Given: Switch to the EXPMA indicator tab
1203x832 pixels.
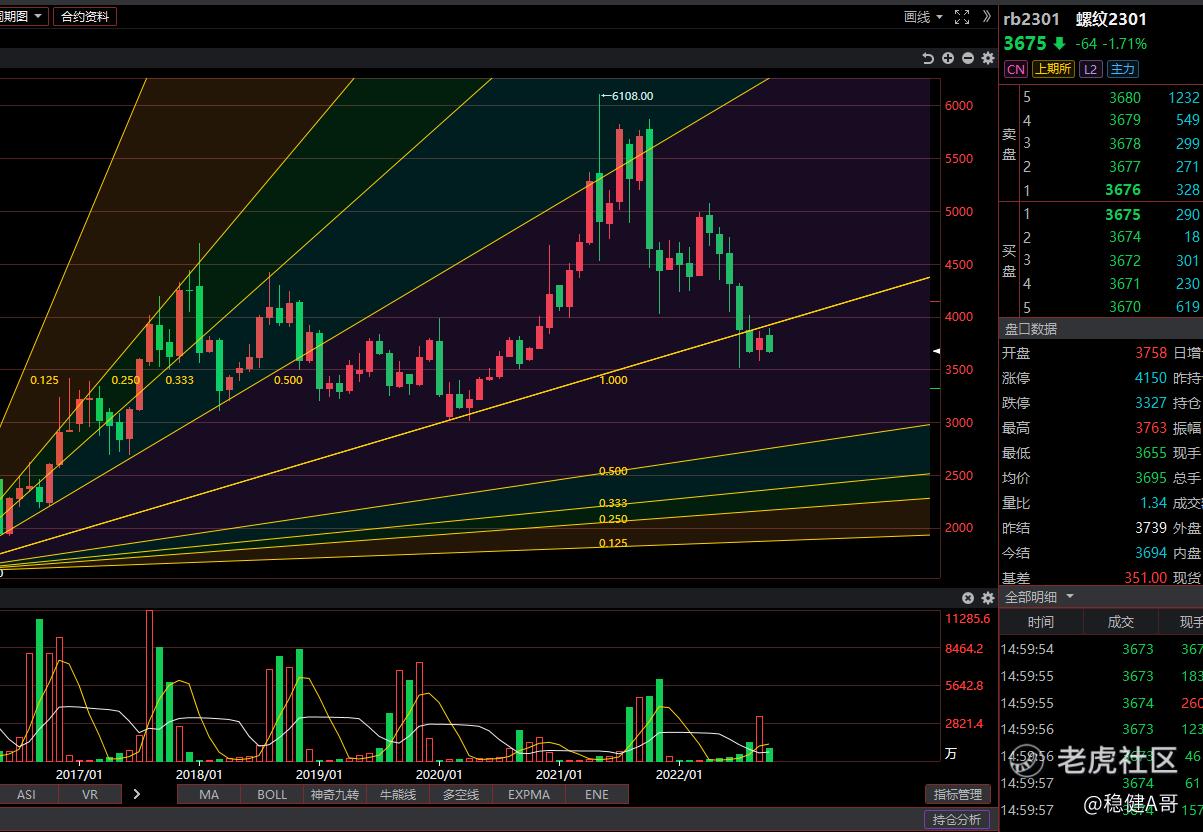Looking at the screenshot, I should pos(529,794).
